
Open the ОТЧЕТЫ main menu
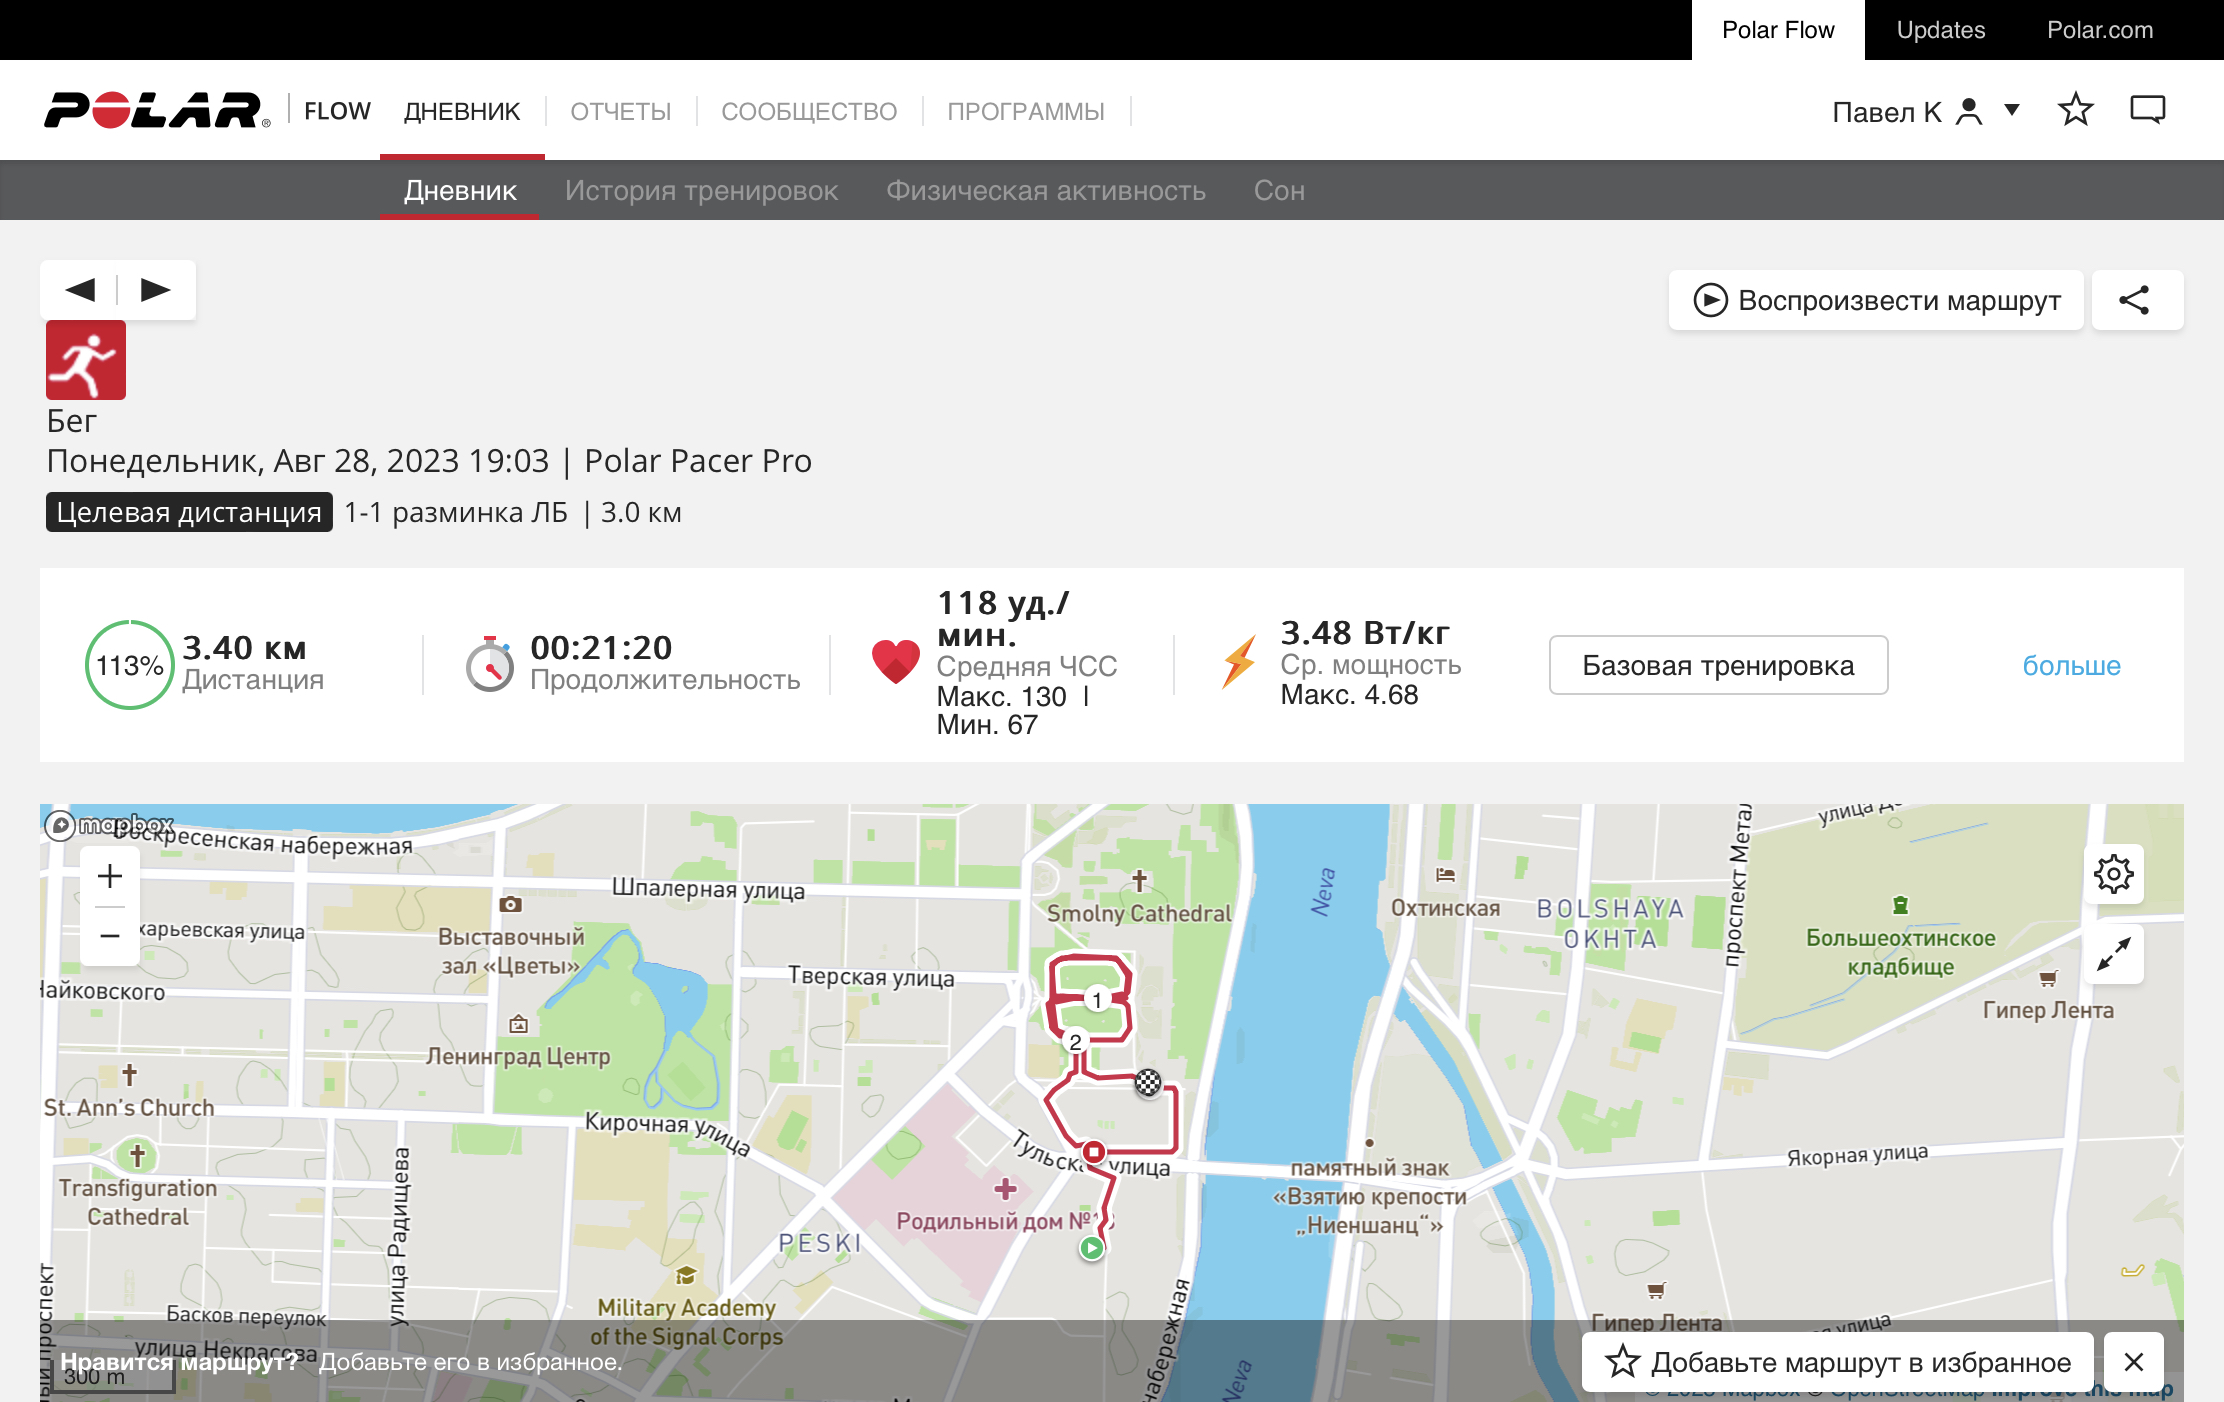pos(621,112)
